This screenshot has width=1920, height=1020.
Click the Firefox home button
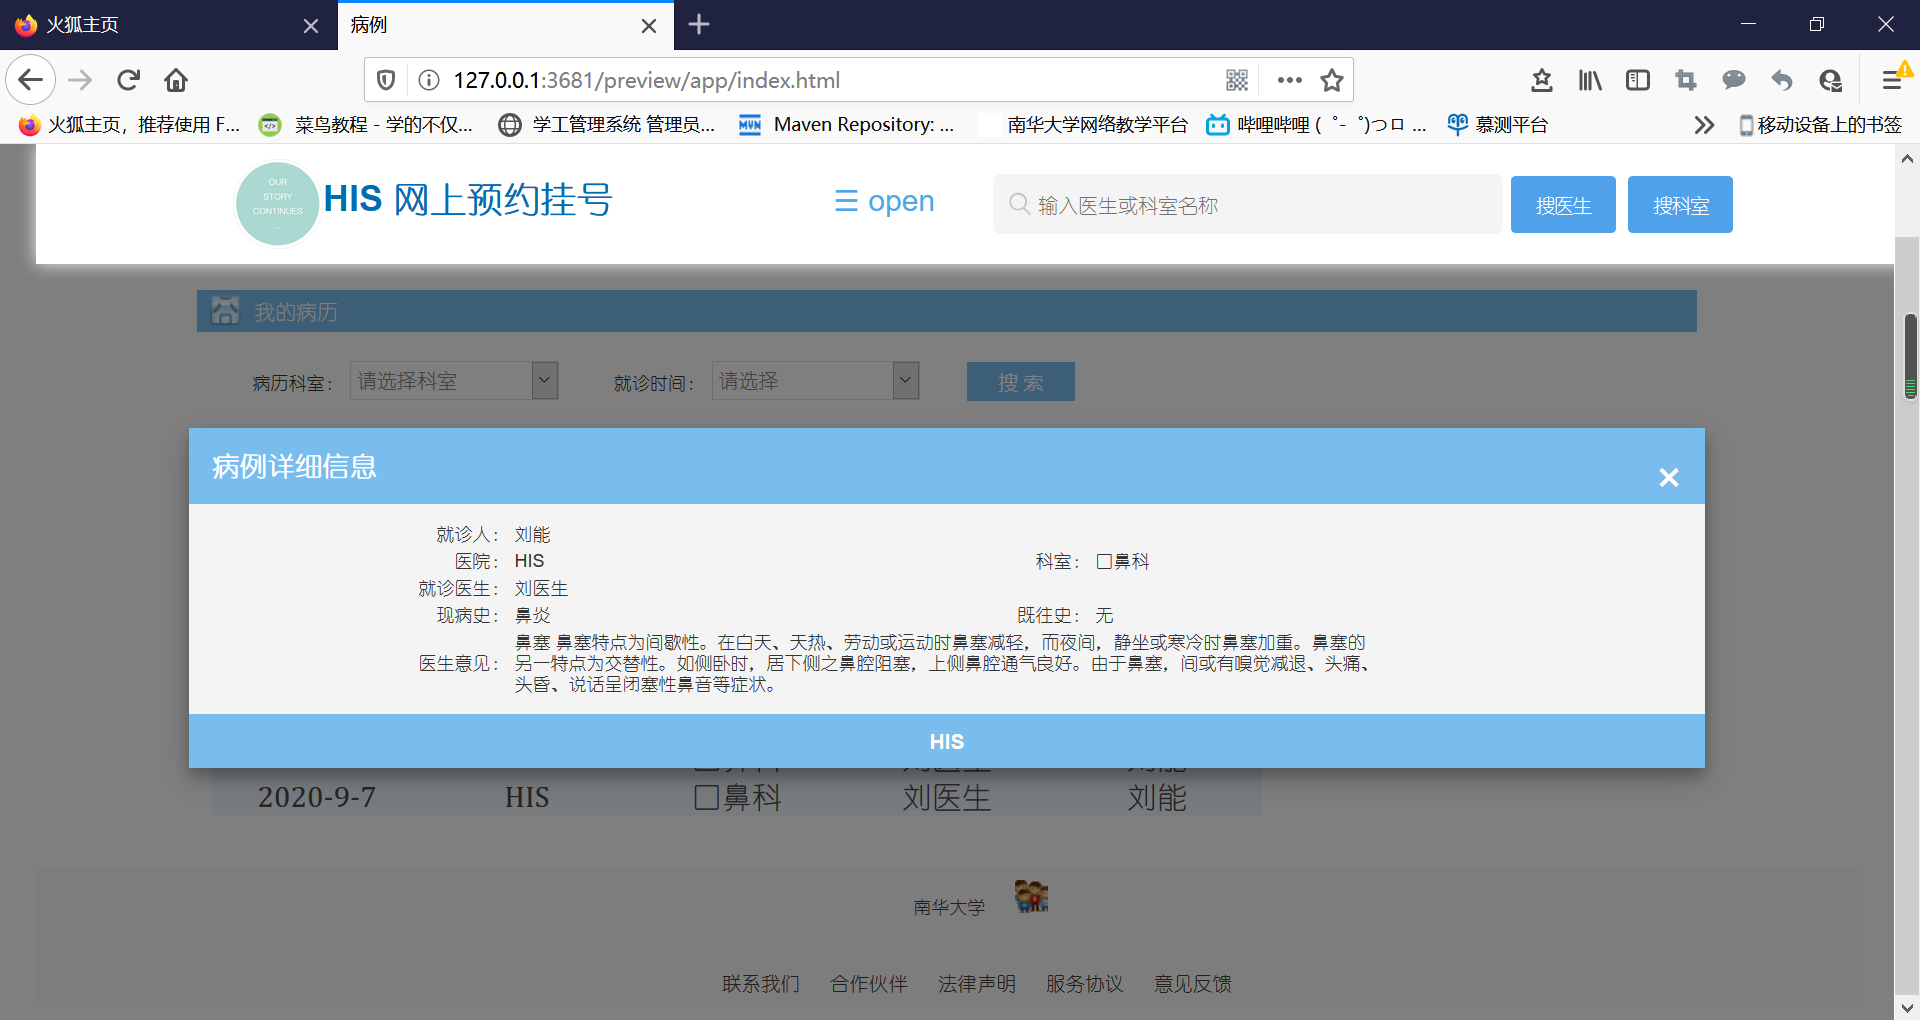[176, 80]
